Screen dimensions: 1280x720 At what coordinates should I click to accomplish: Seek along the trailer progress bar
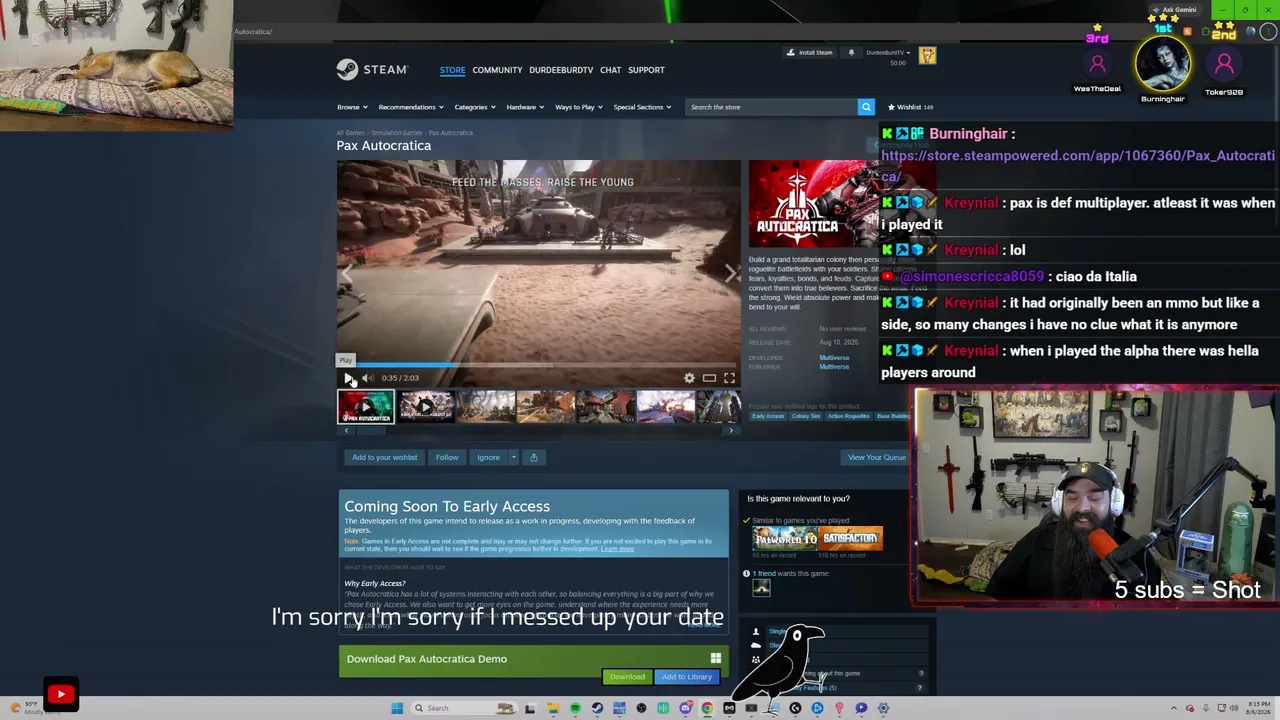pos(539,365)
